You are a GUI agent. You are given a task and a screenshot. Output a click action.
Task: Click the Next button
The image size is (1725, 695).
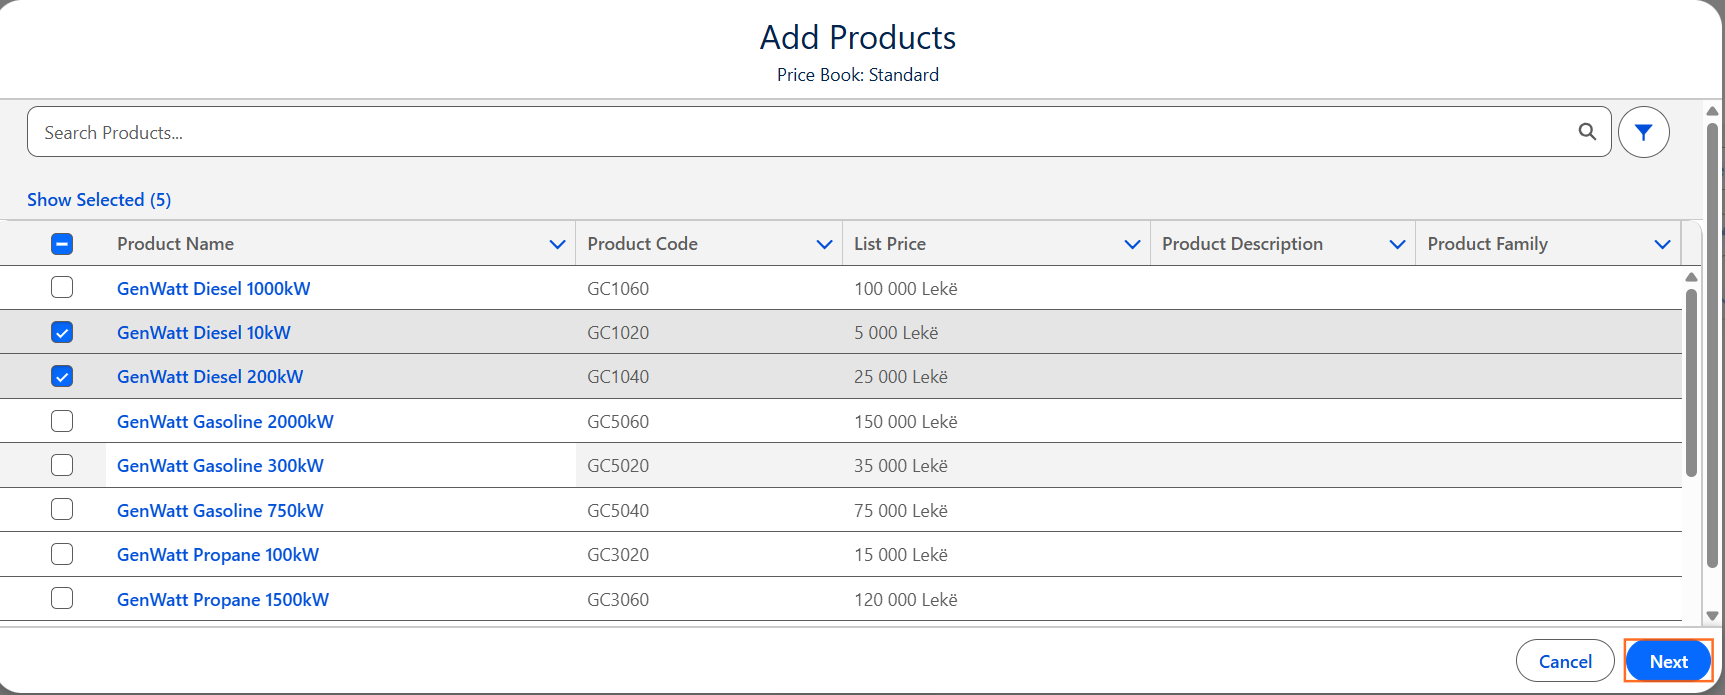(x=1668, y=661)
